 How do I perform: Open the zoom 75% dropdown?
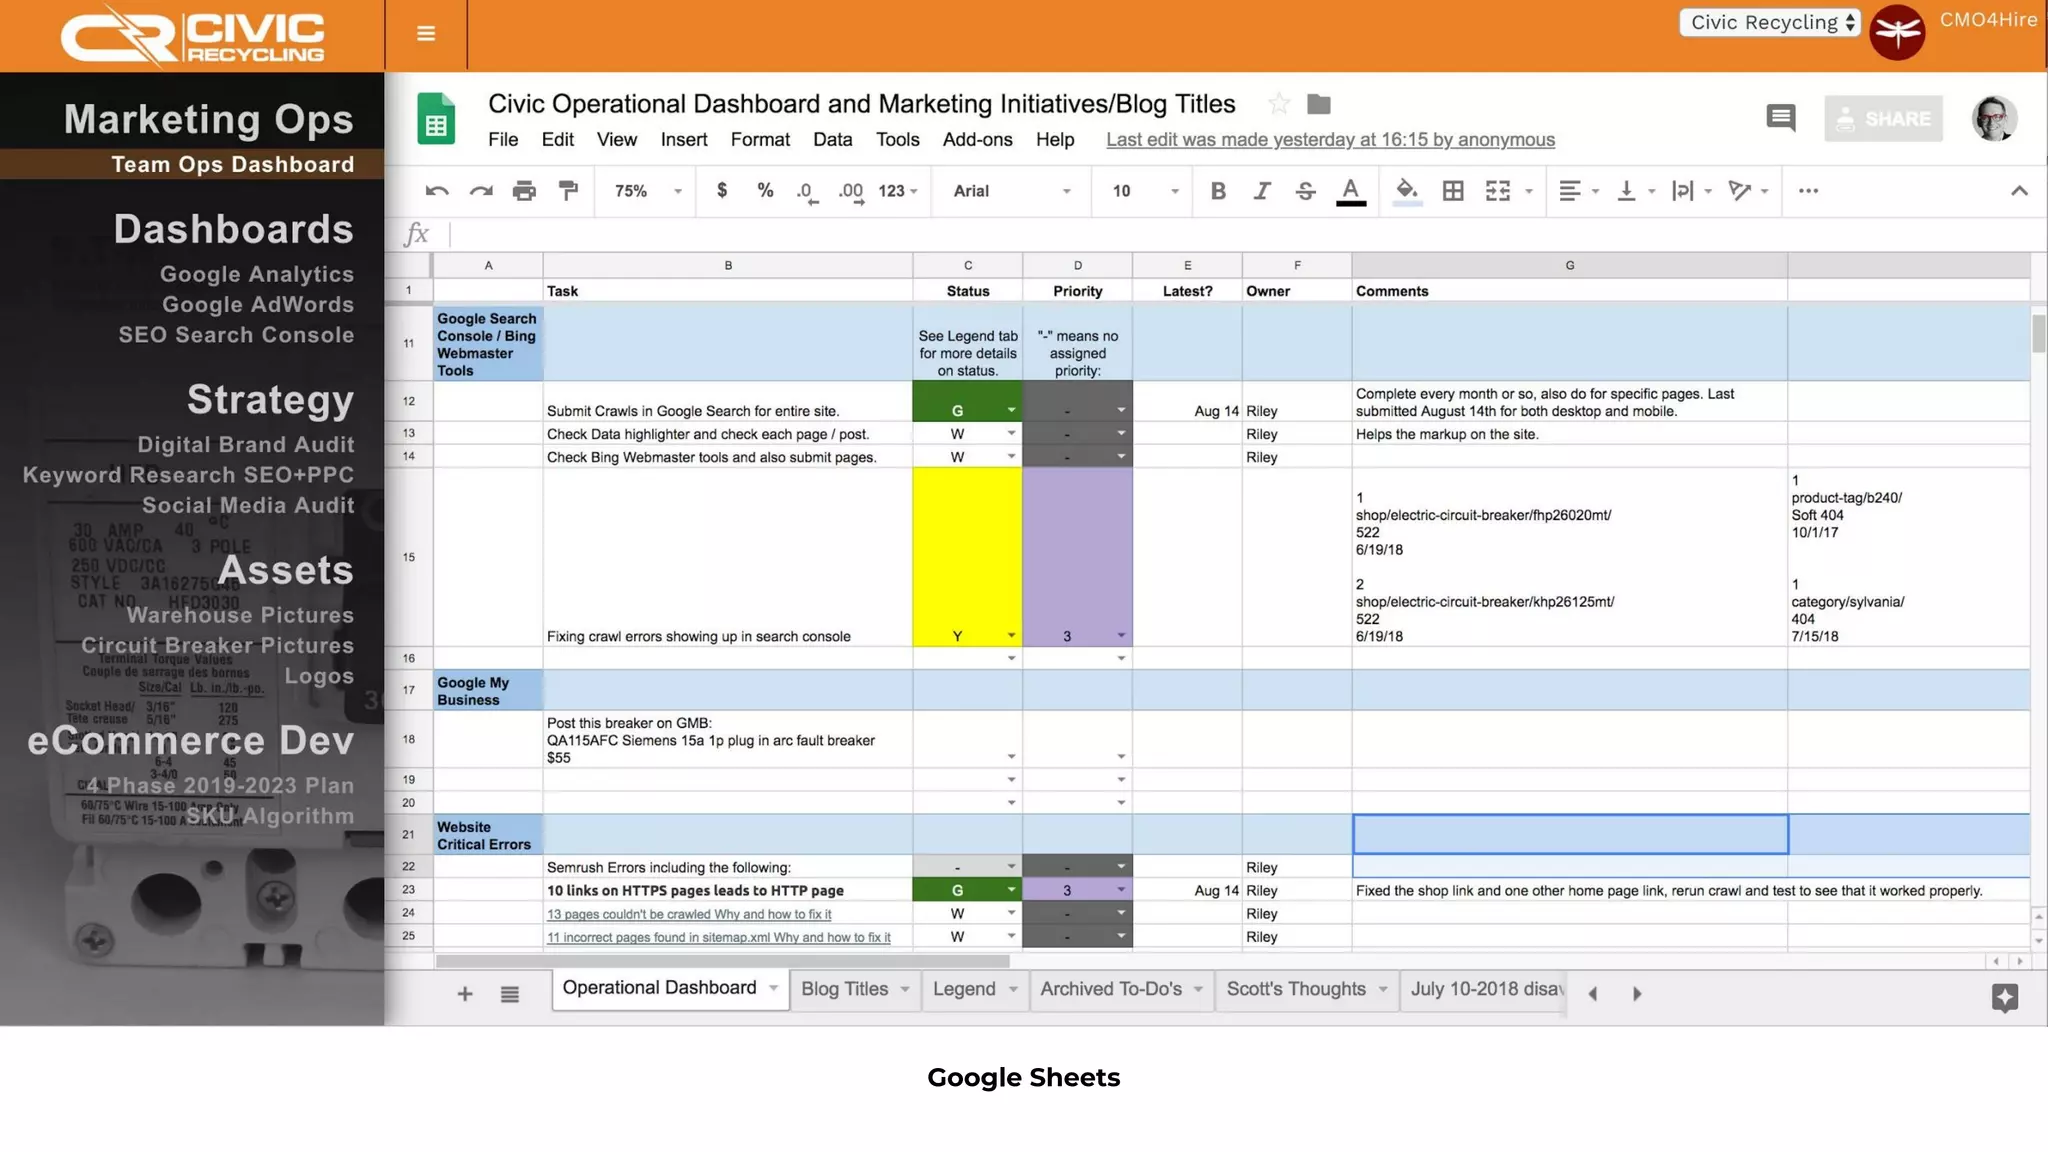(x=647, y=191)
